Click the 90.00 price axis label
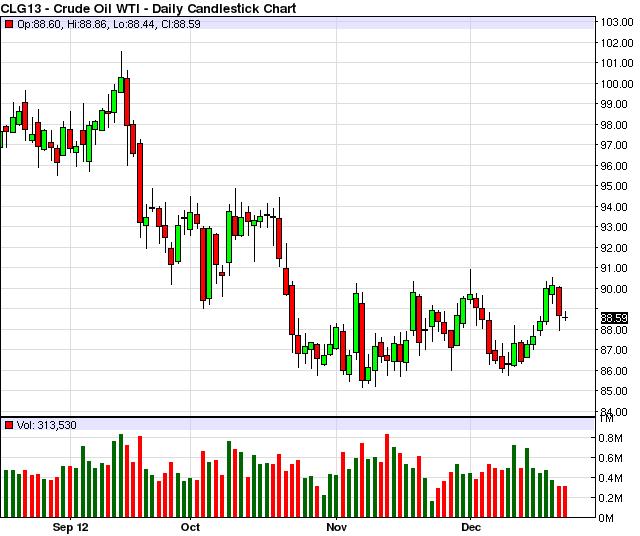640x536 pixels. click(x=614, y=289)
